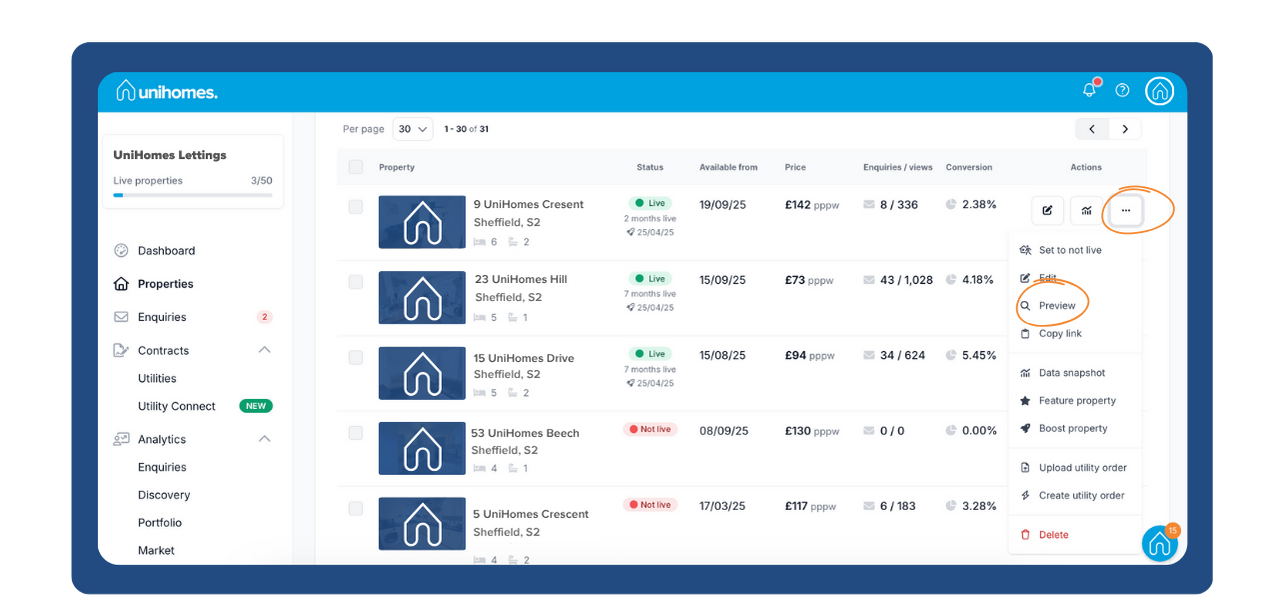Open the chat widget with 15 badge

click(1159, 543)
